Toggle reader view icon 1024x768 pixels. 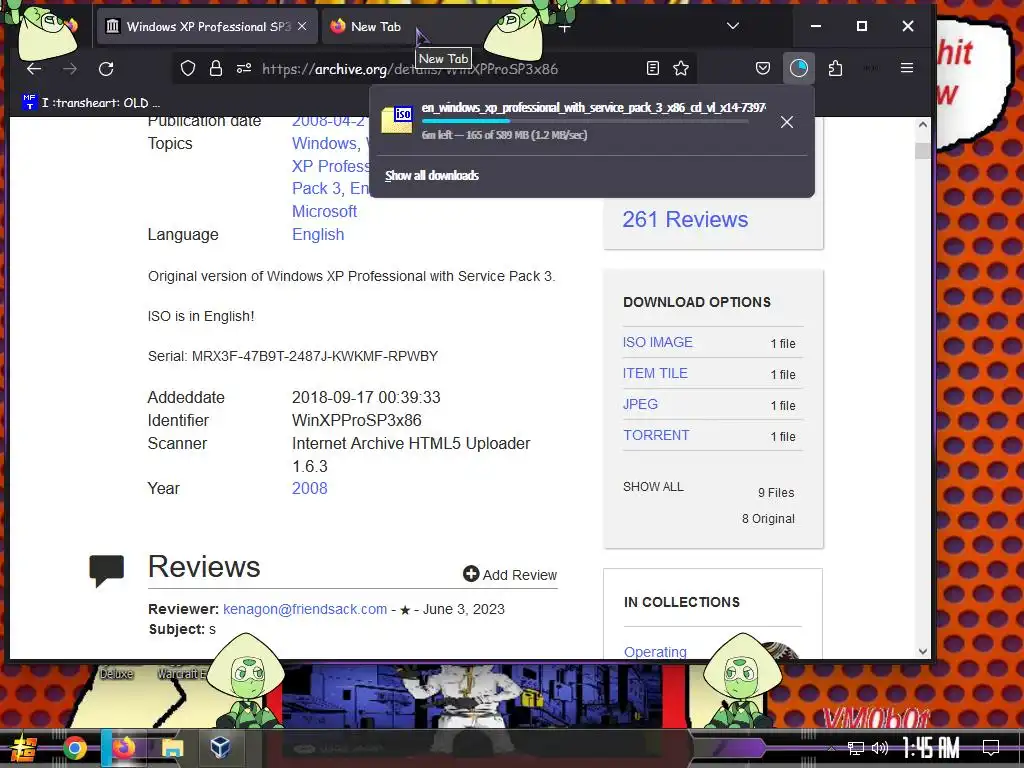[652, 68]
